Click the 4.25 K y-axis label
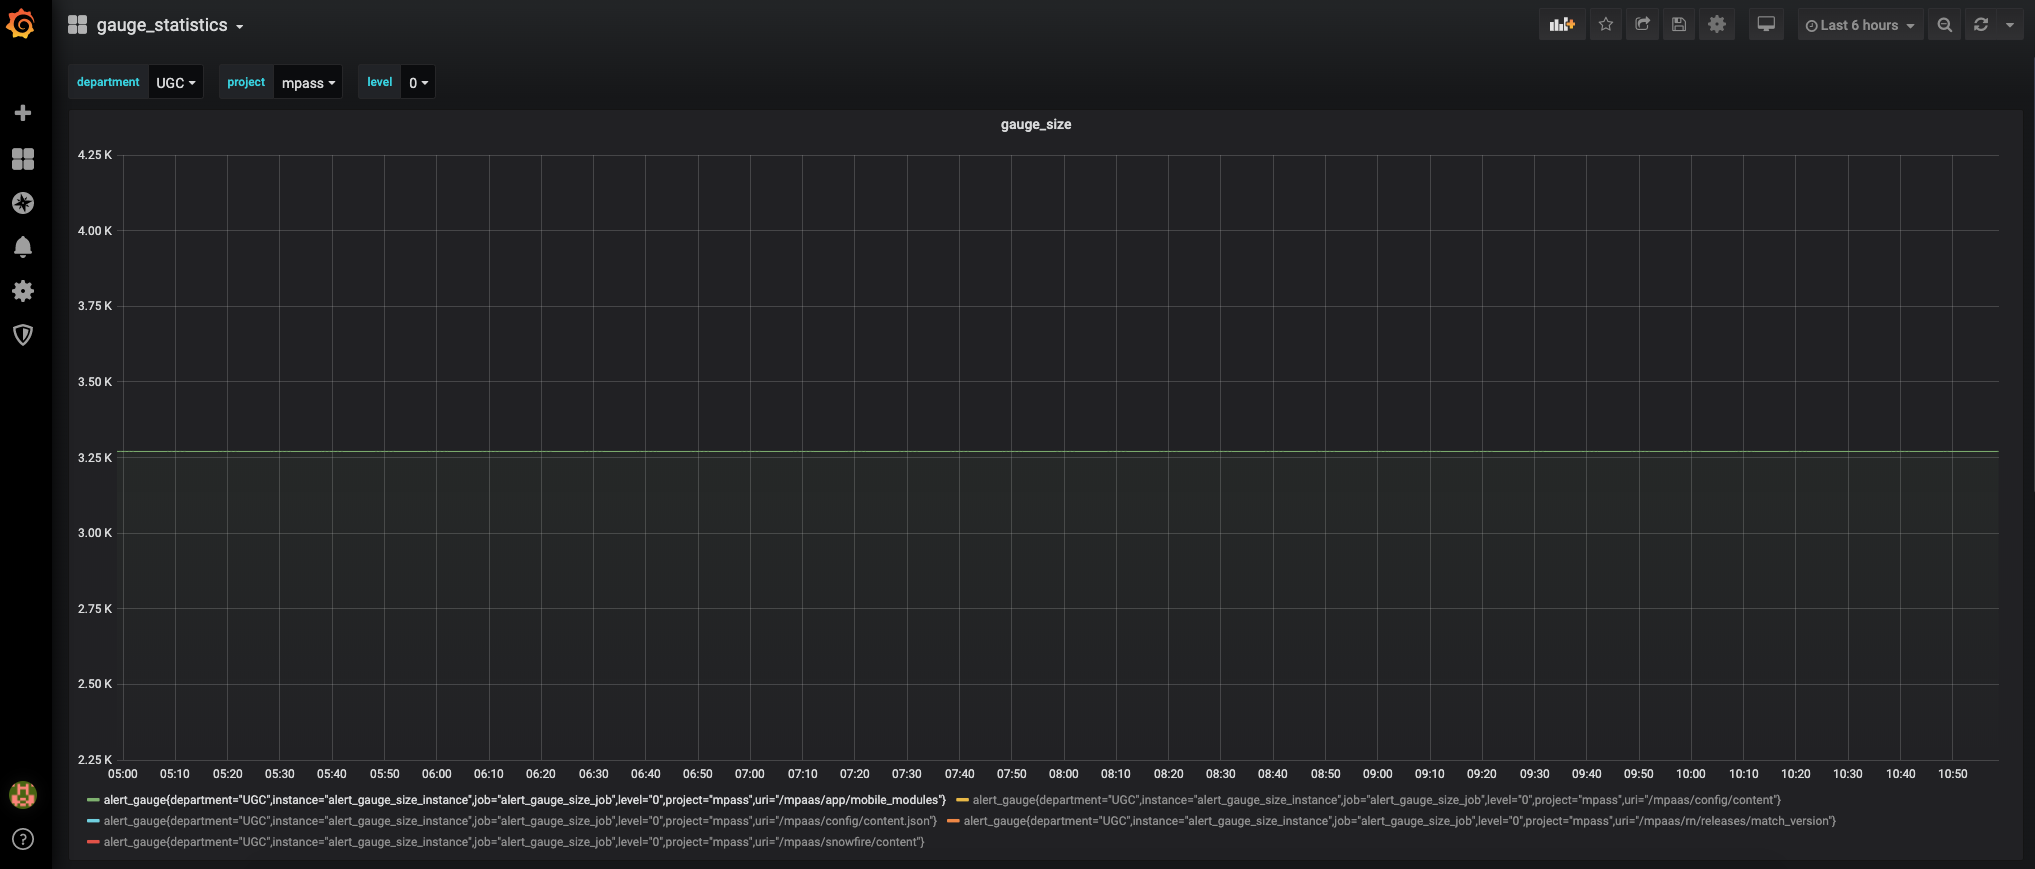 coord(95,155)
